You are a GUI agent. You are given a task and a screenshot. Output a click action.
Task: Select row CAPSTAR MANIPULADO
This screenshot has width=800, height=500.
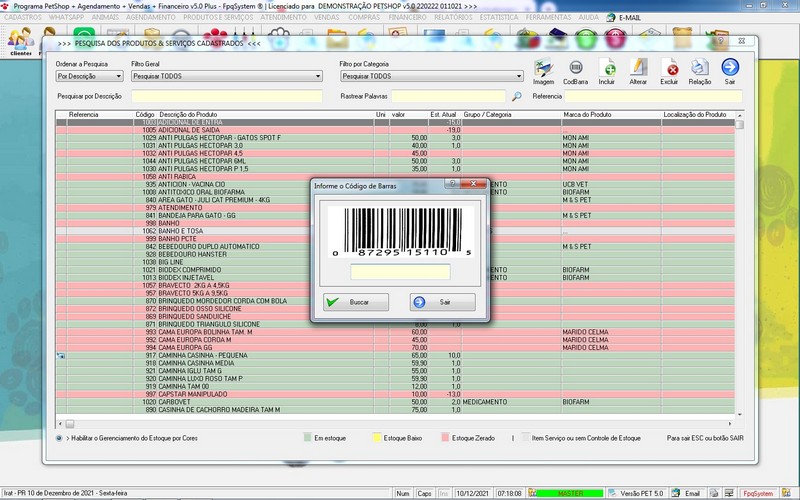coord(395,394)
